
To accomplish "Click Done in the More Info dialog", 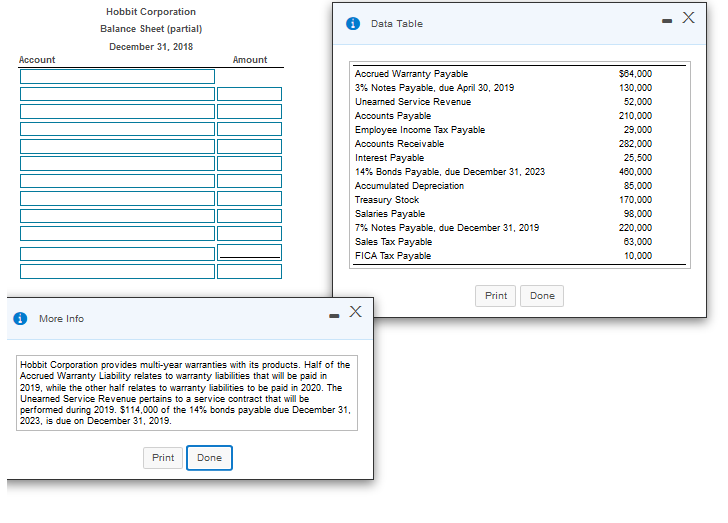I will click(209, 458).
